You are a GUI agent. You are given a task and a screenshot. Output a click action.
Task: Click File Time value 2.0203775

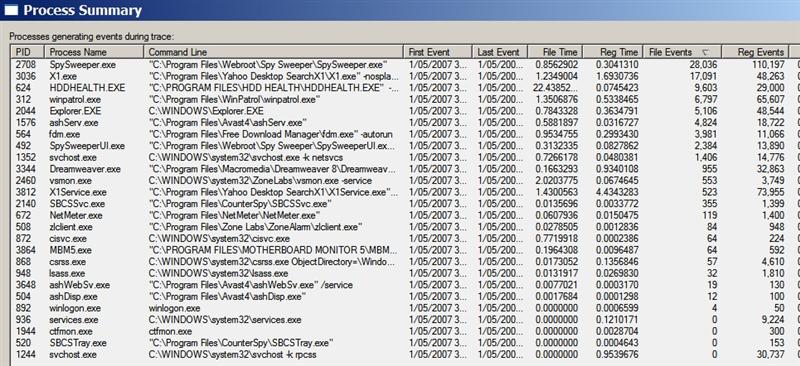pos(557,181)
